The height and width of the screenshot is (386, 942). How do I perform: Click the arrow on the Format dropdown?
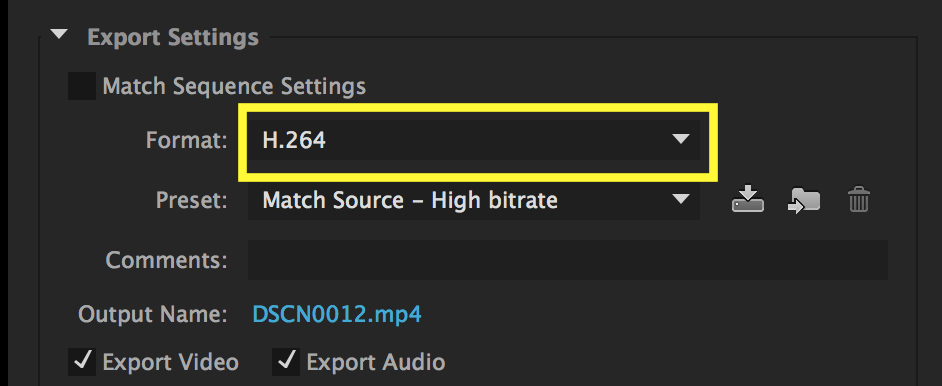[x=681, y=139]
